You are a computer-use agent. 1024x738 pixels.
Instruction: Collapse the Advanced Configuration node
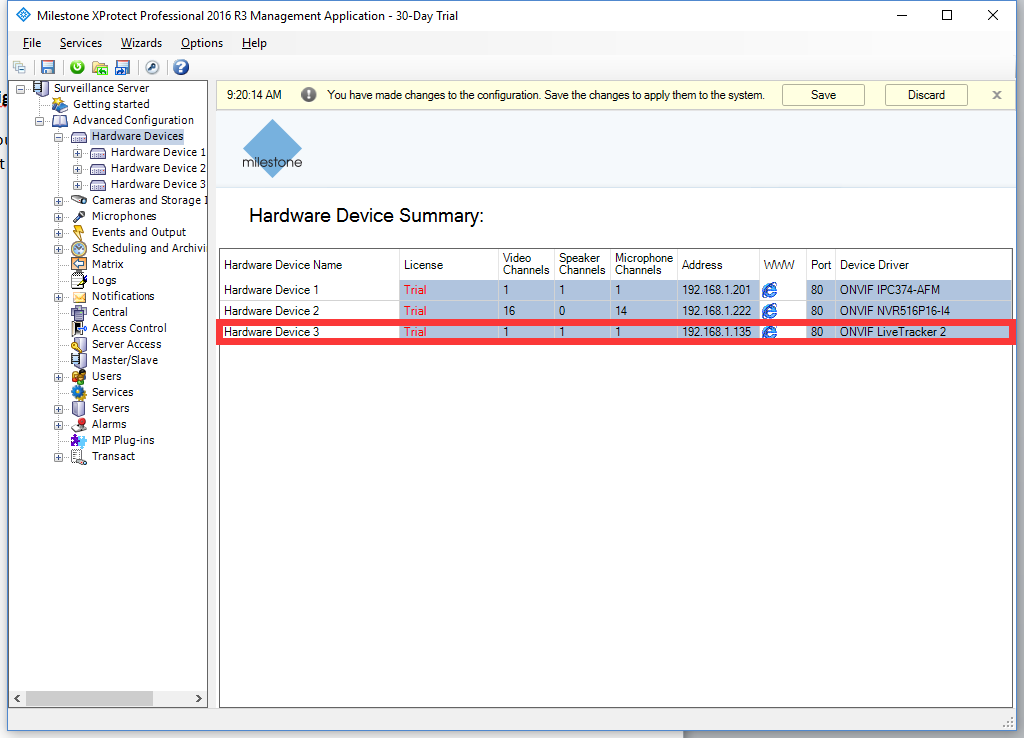40,121
